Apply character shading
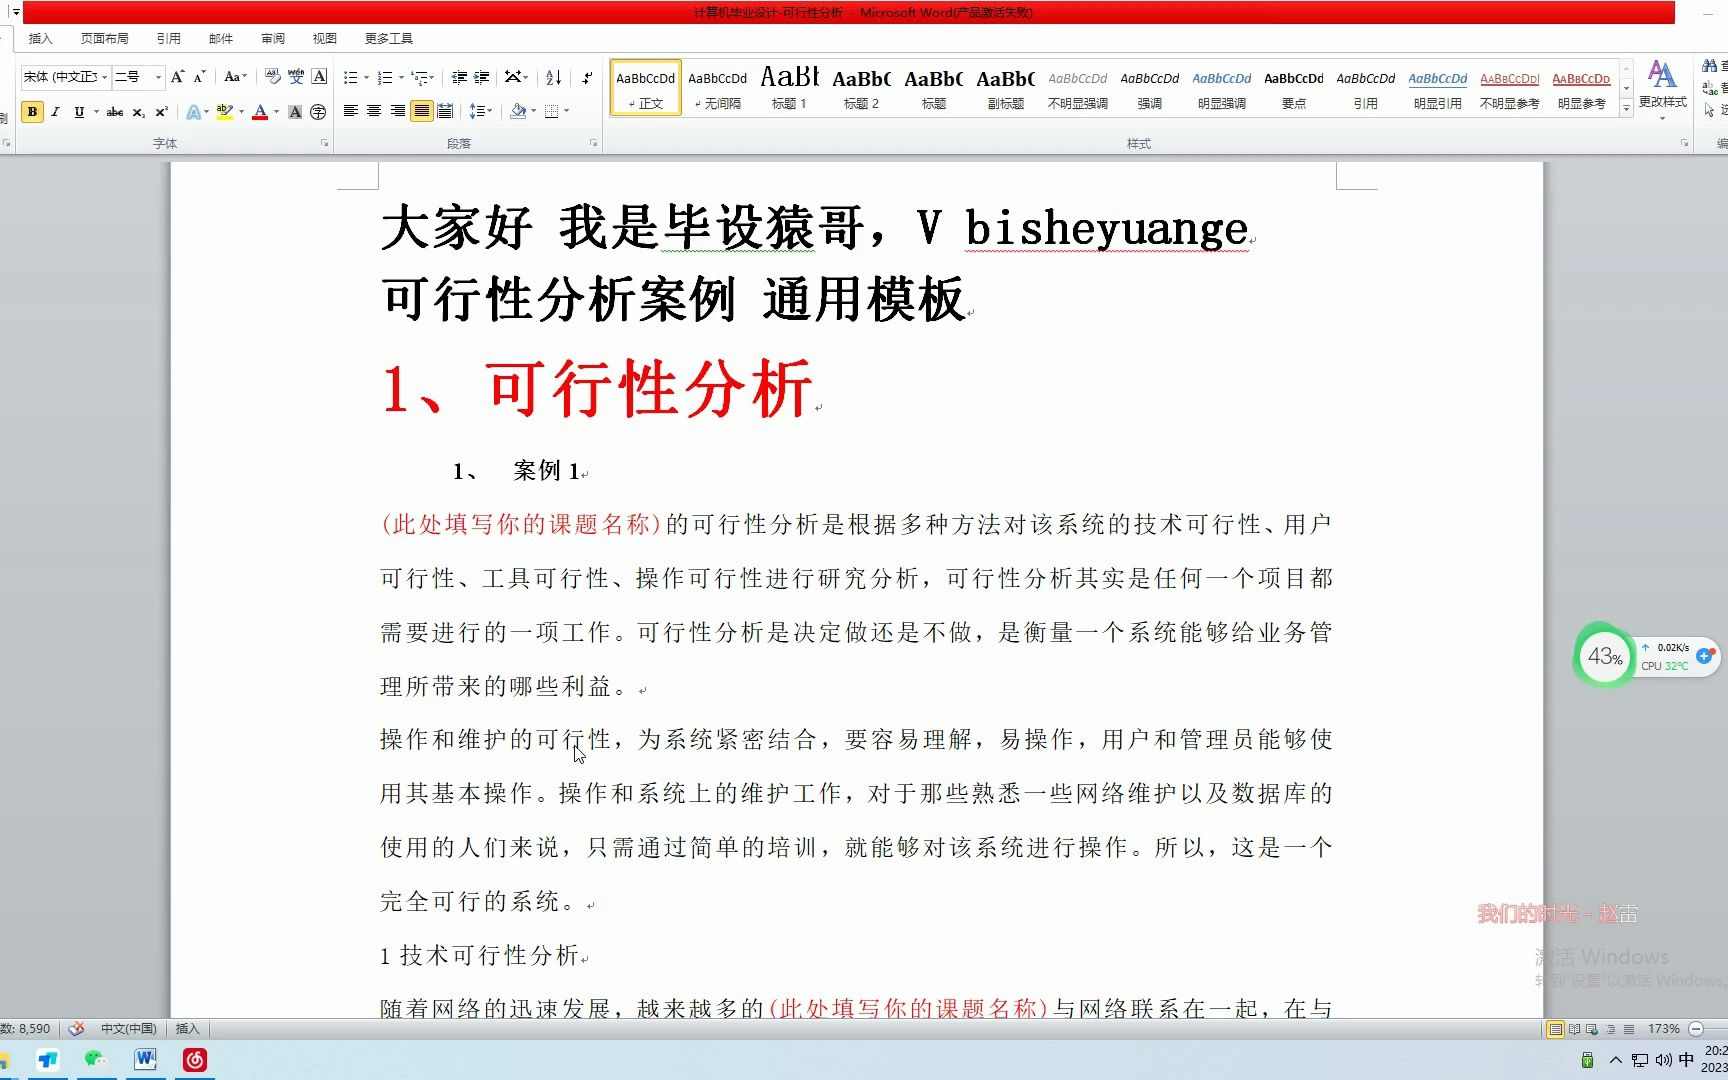This screenshot has height=1080, width=1728. point(294,112)
